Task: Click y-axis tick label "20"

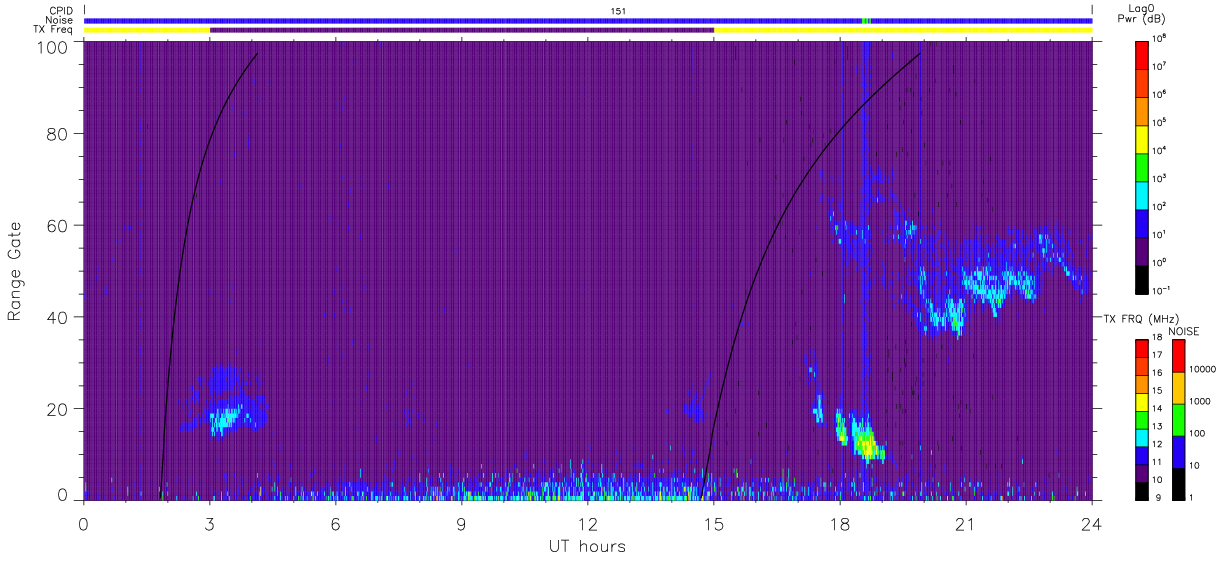Action: click(58, 409)
